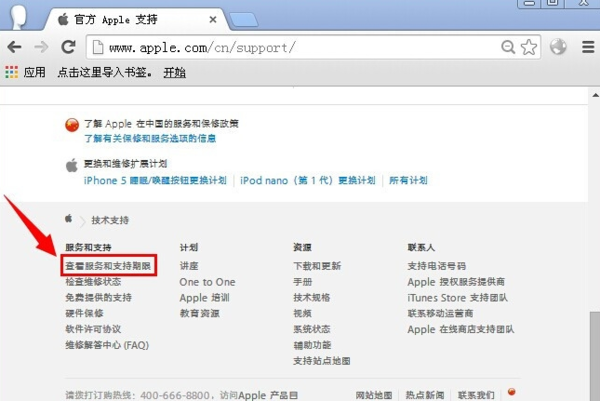Open 联系我们 footer link
This screenshot has height=401, width=600.
click(x=476, y=395)
